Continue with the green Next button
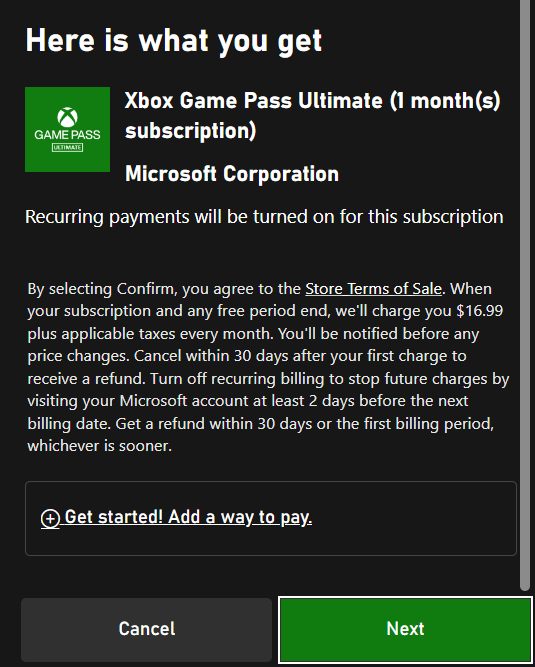Viewport: 535px width, 667px height. pos(405,630)
